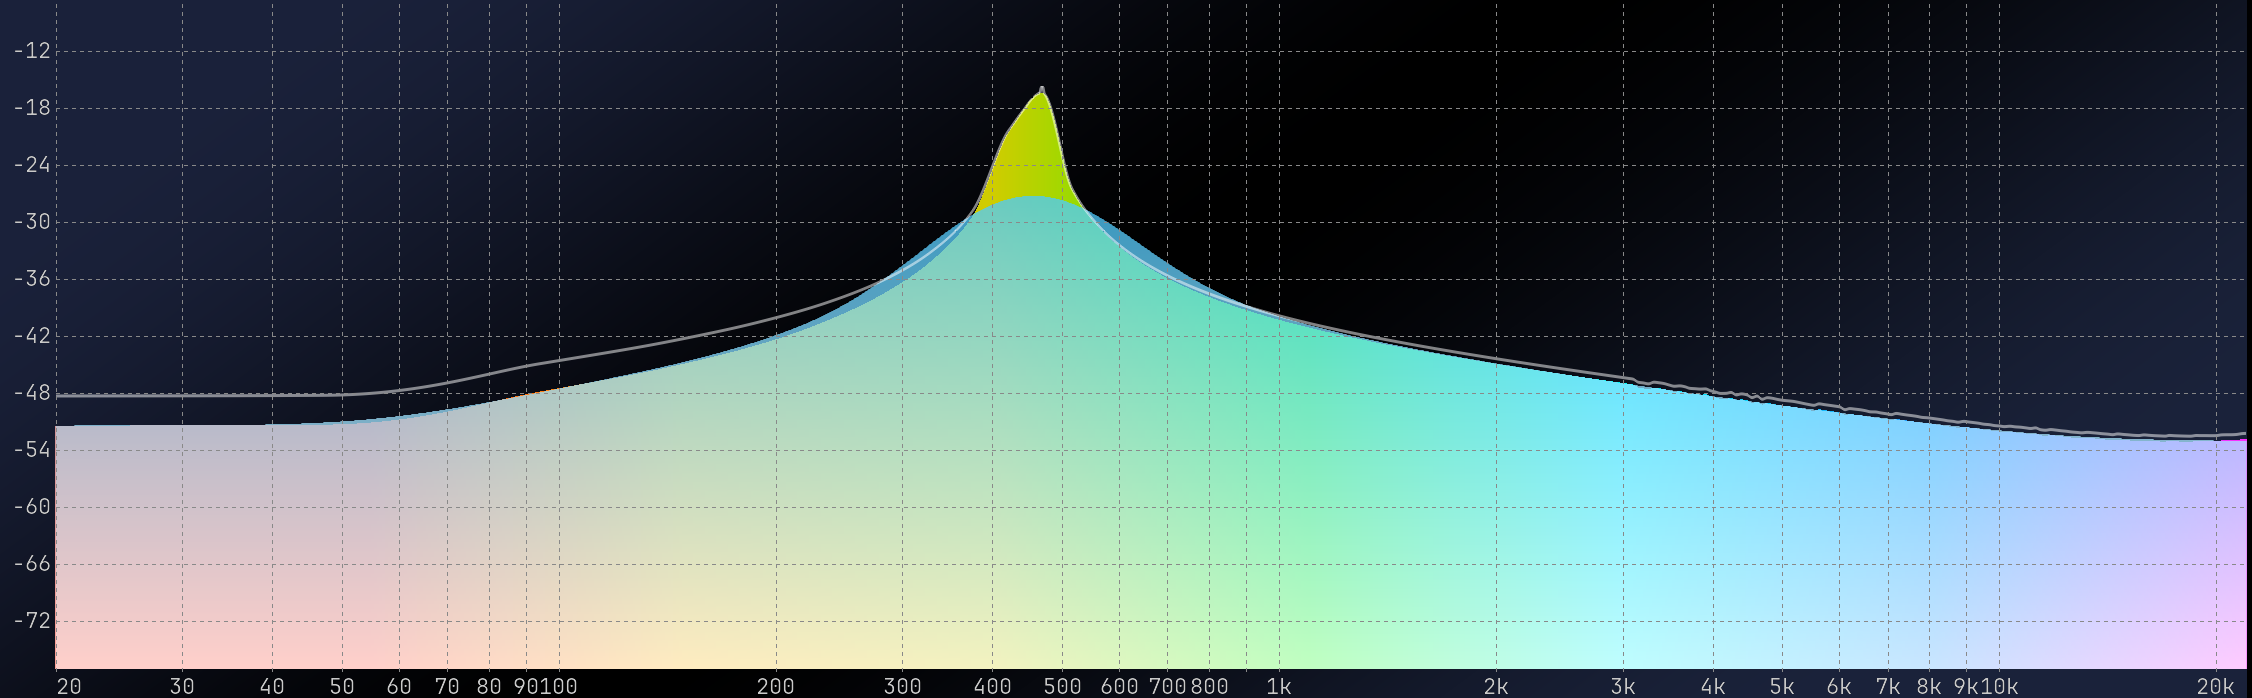This screenshot has height=698, width=2252.
Task: Click the -72 dB scale label
Action: pyautogui.click(x=31, y=621)
